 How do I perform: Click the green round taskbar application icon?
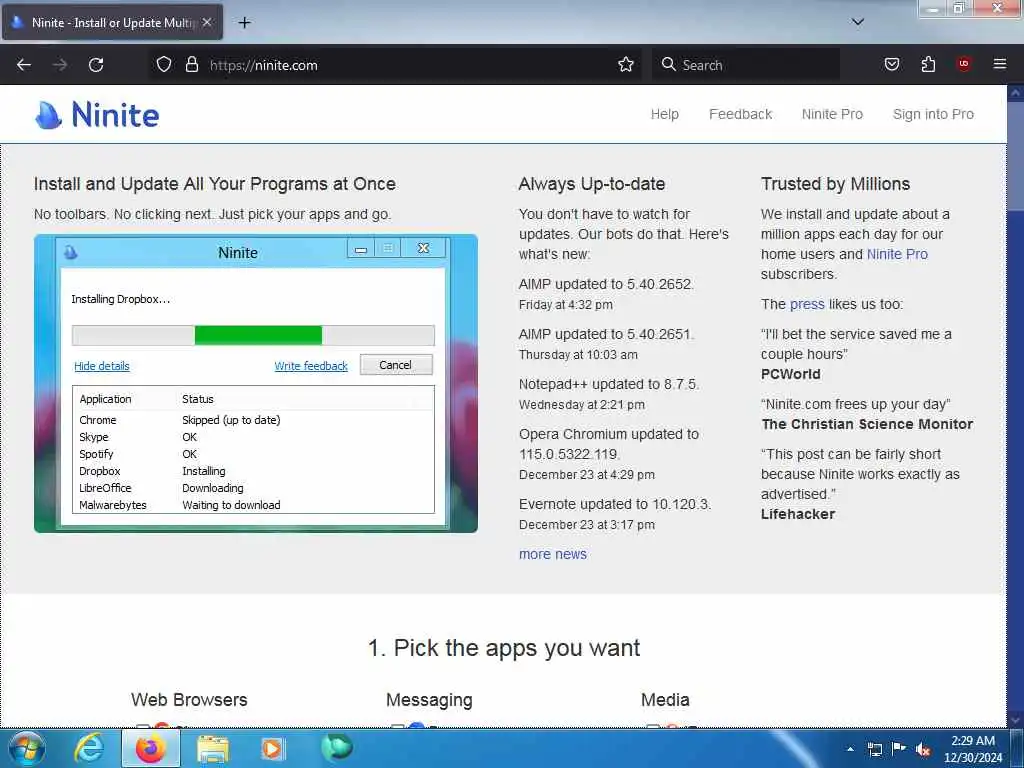tap(337, 748)
